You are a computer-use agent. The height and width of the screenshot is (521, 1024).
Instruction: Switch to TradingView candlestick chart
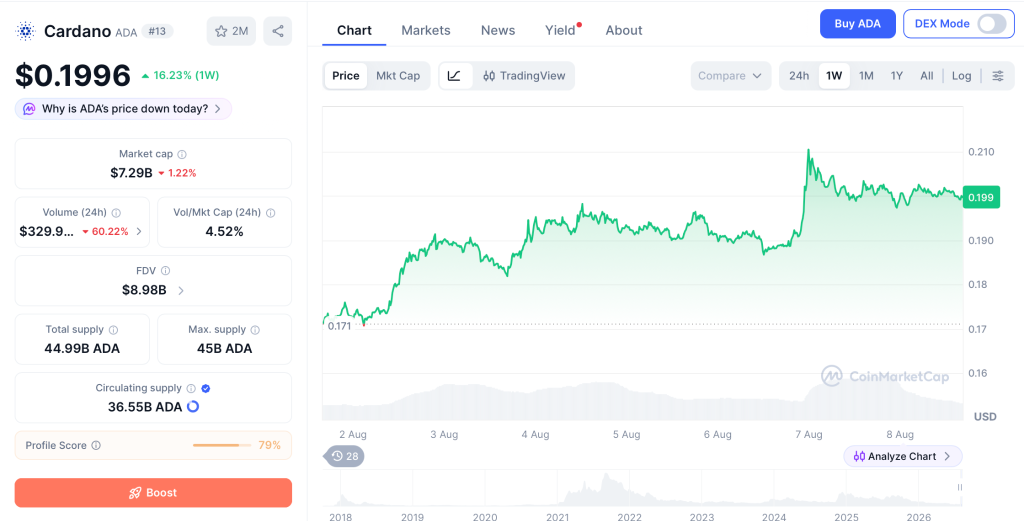click(524, 76)
